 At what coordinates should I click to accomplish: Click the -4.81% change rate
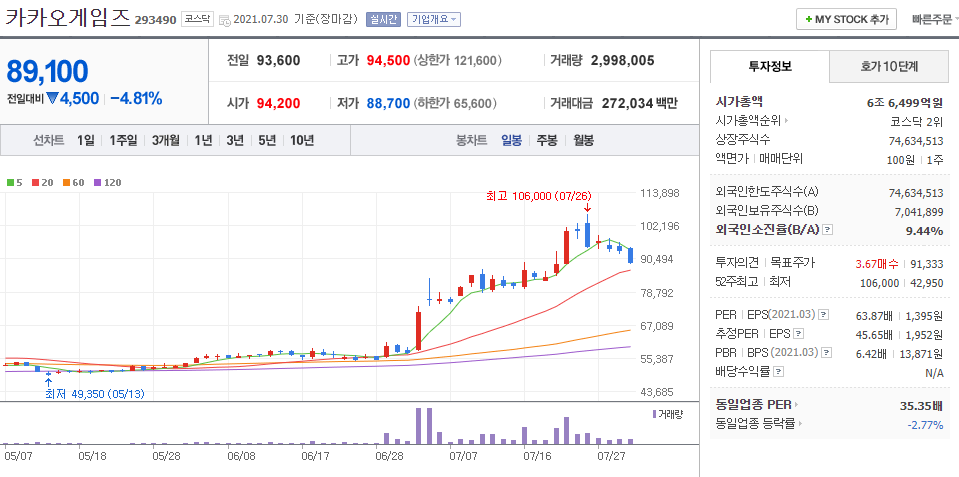136,98
